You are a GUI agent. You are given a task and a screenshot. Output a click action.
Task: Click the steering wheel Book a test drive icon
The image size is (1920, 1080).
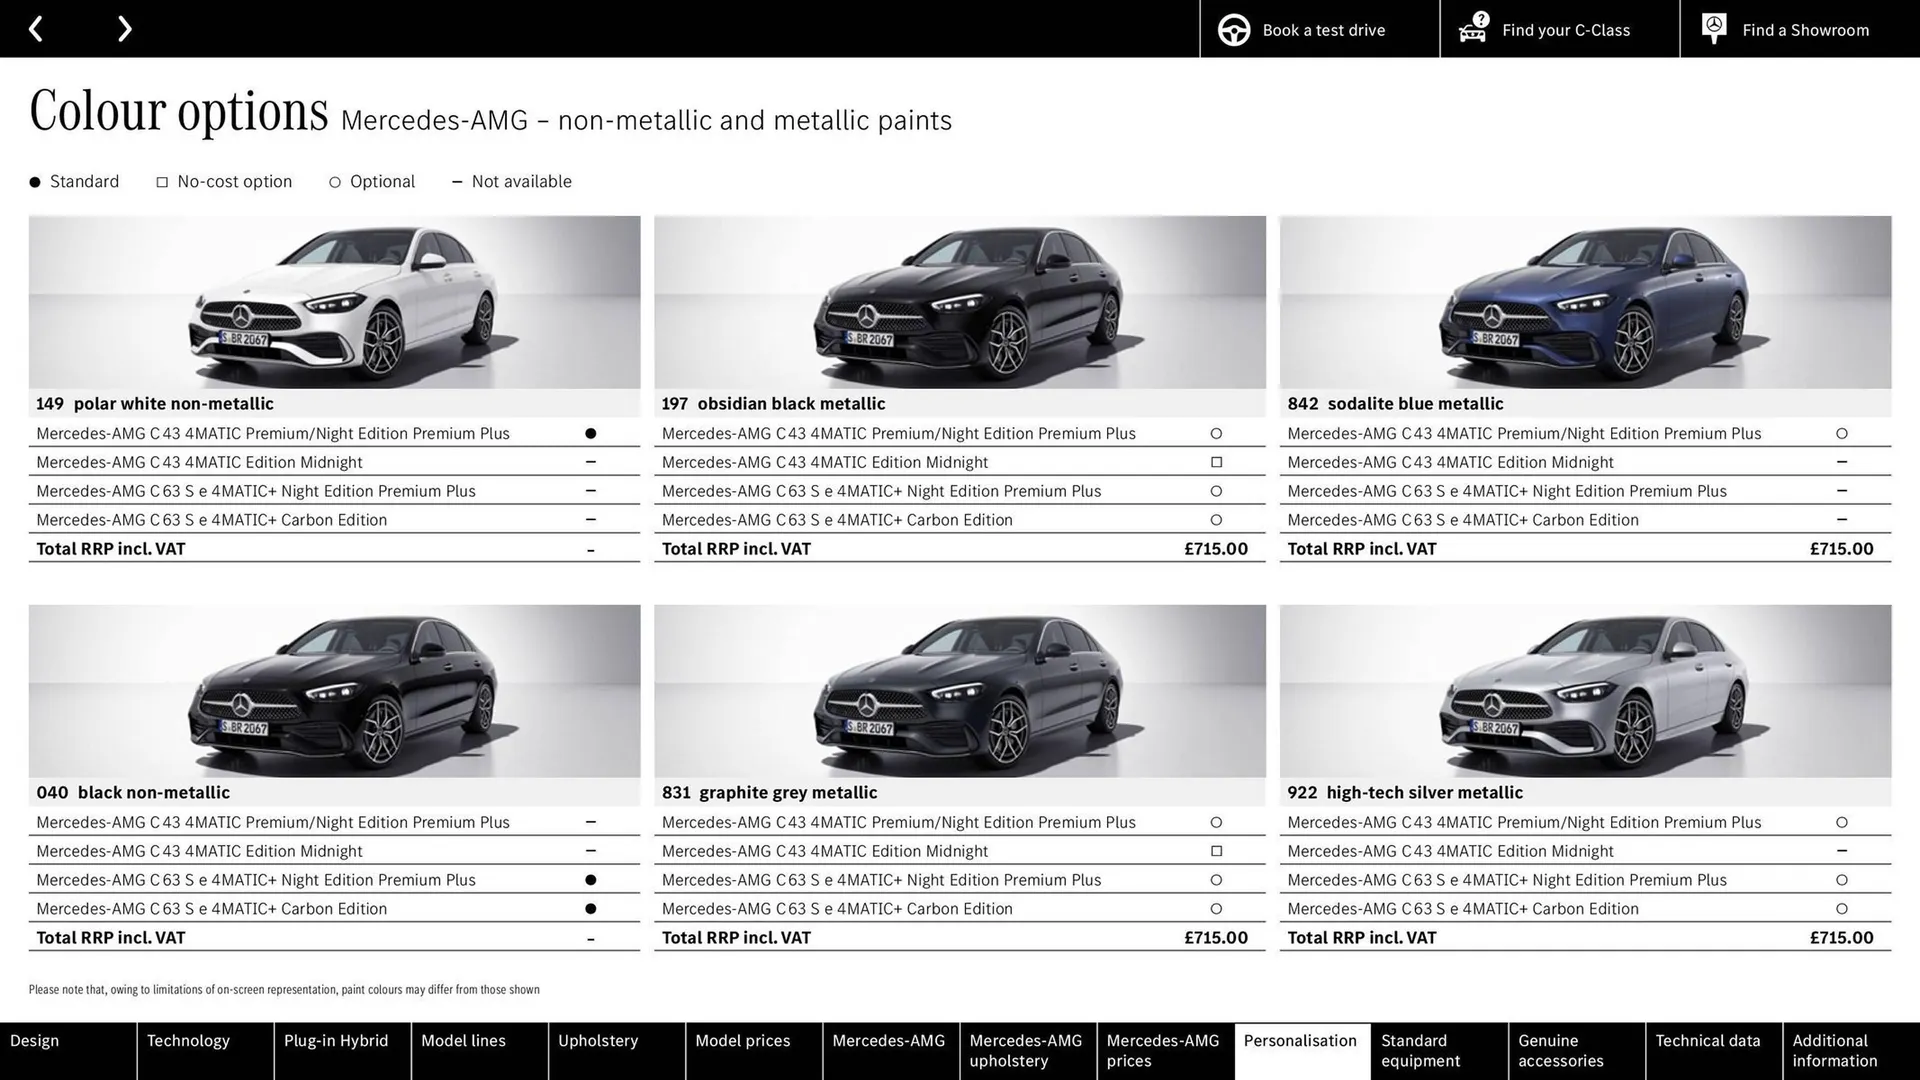(x=1233, y=29)
